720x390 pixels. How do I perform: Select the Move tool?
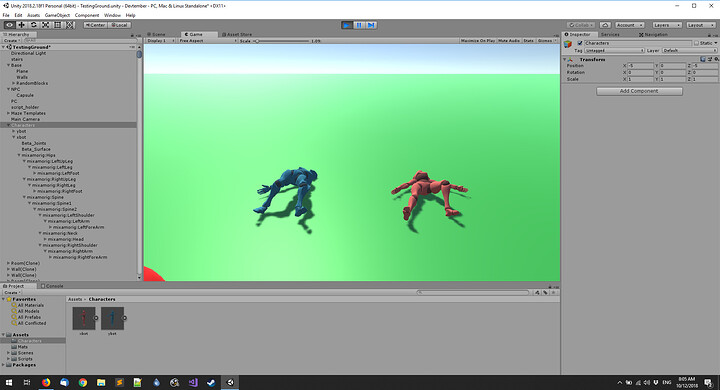click(x=21, y=25)
